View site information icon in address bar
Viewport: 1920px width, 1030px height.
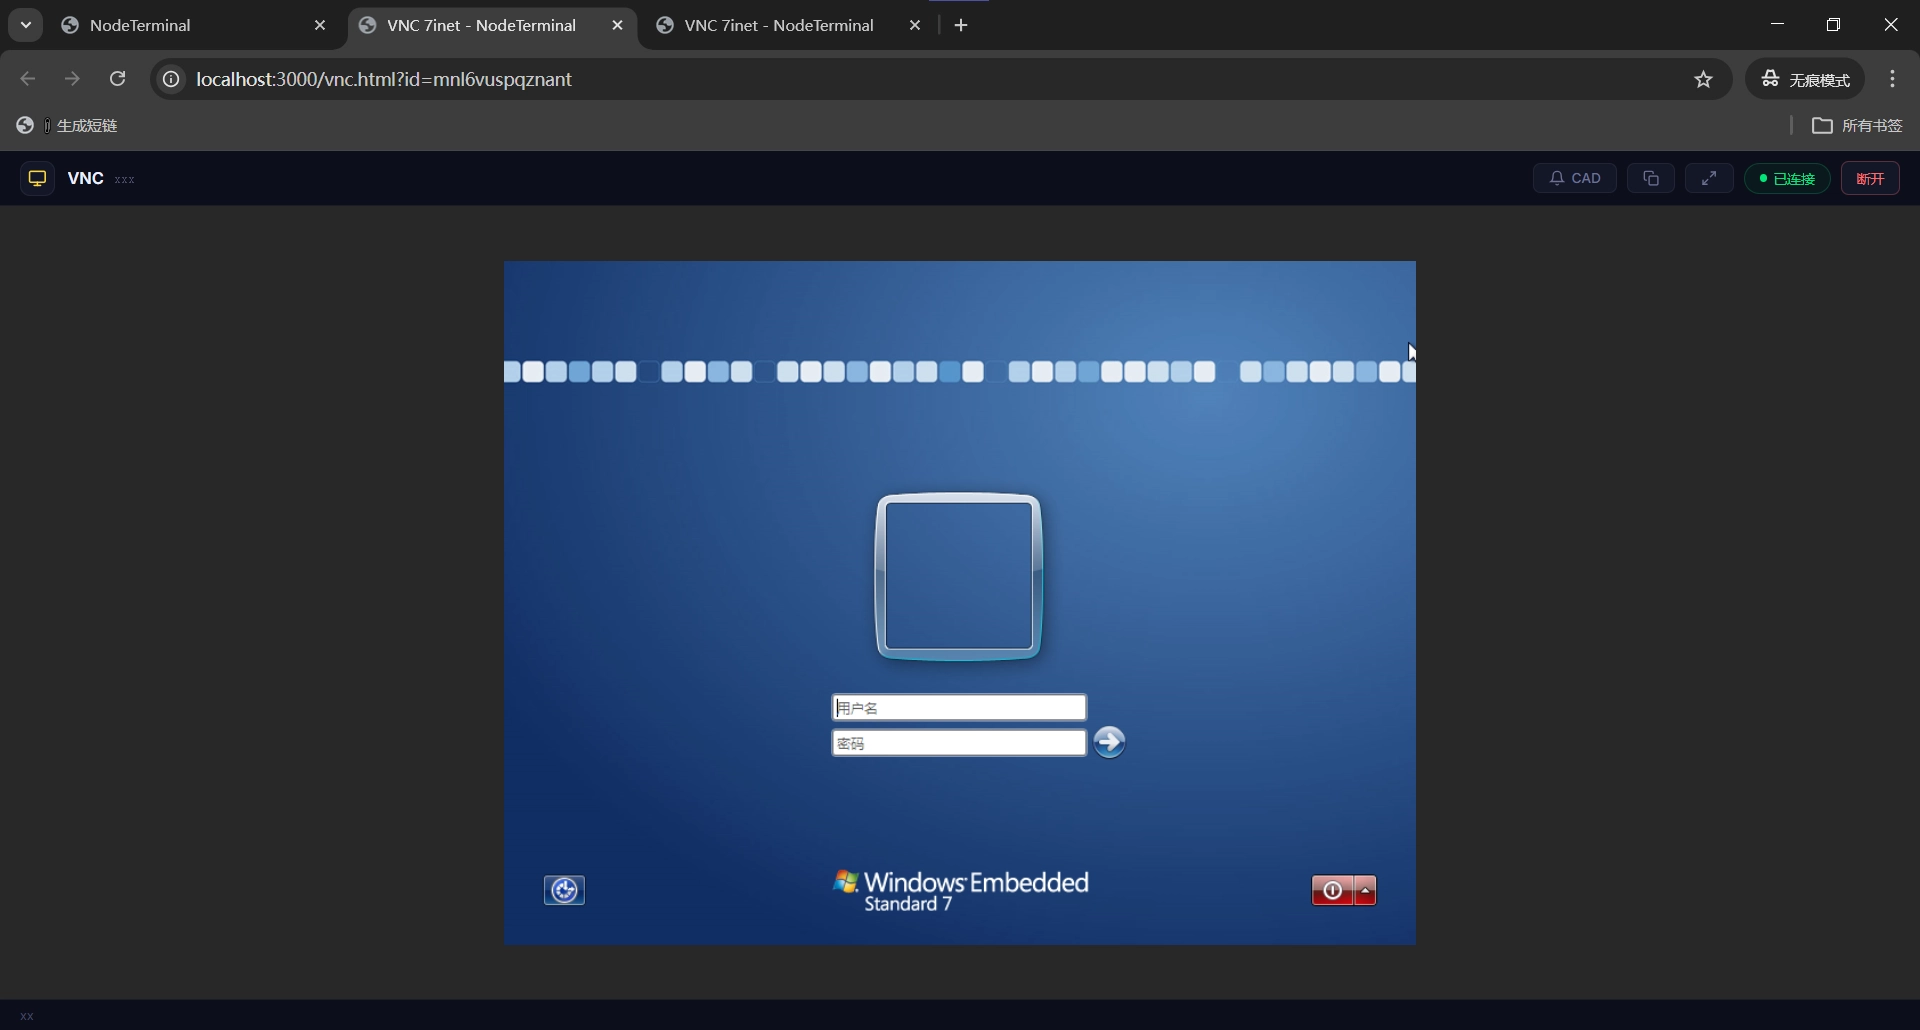171,80
